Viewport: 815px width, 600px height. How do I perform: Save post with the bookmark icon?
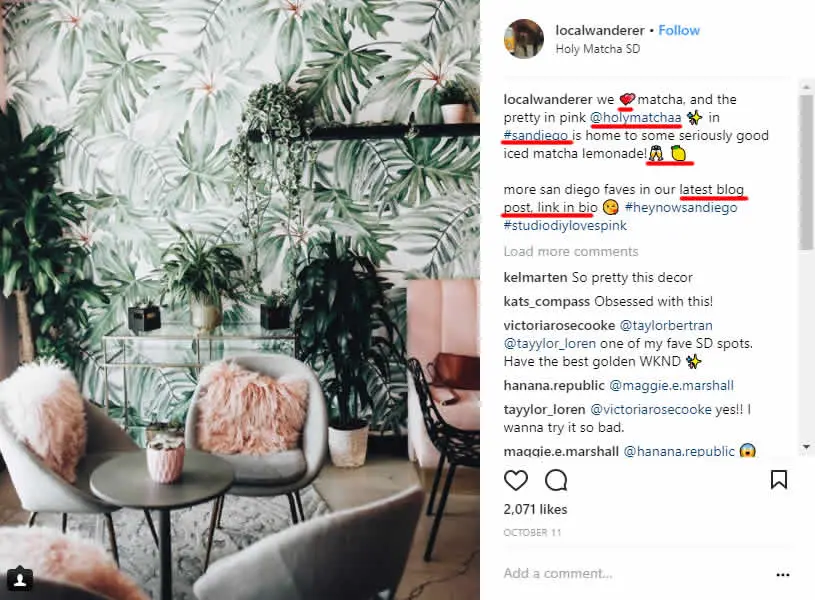click(x=778, y=479)
